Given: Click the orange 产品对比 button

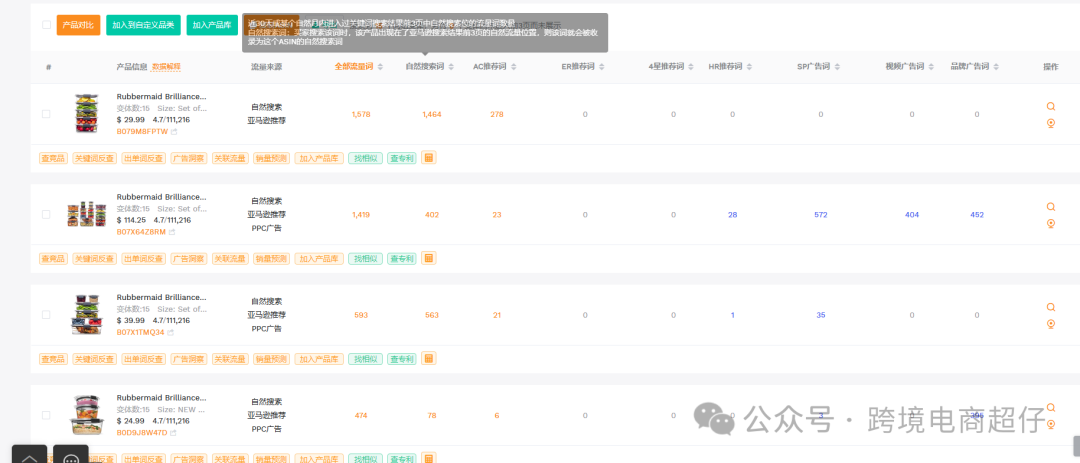Looking at the screenshot, I should pos(79,25).
